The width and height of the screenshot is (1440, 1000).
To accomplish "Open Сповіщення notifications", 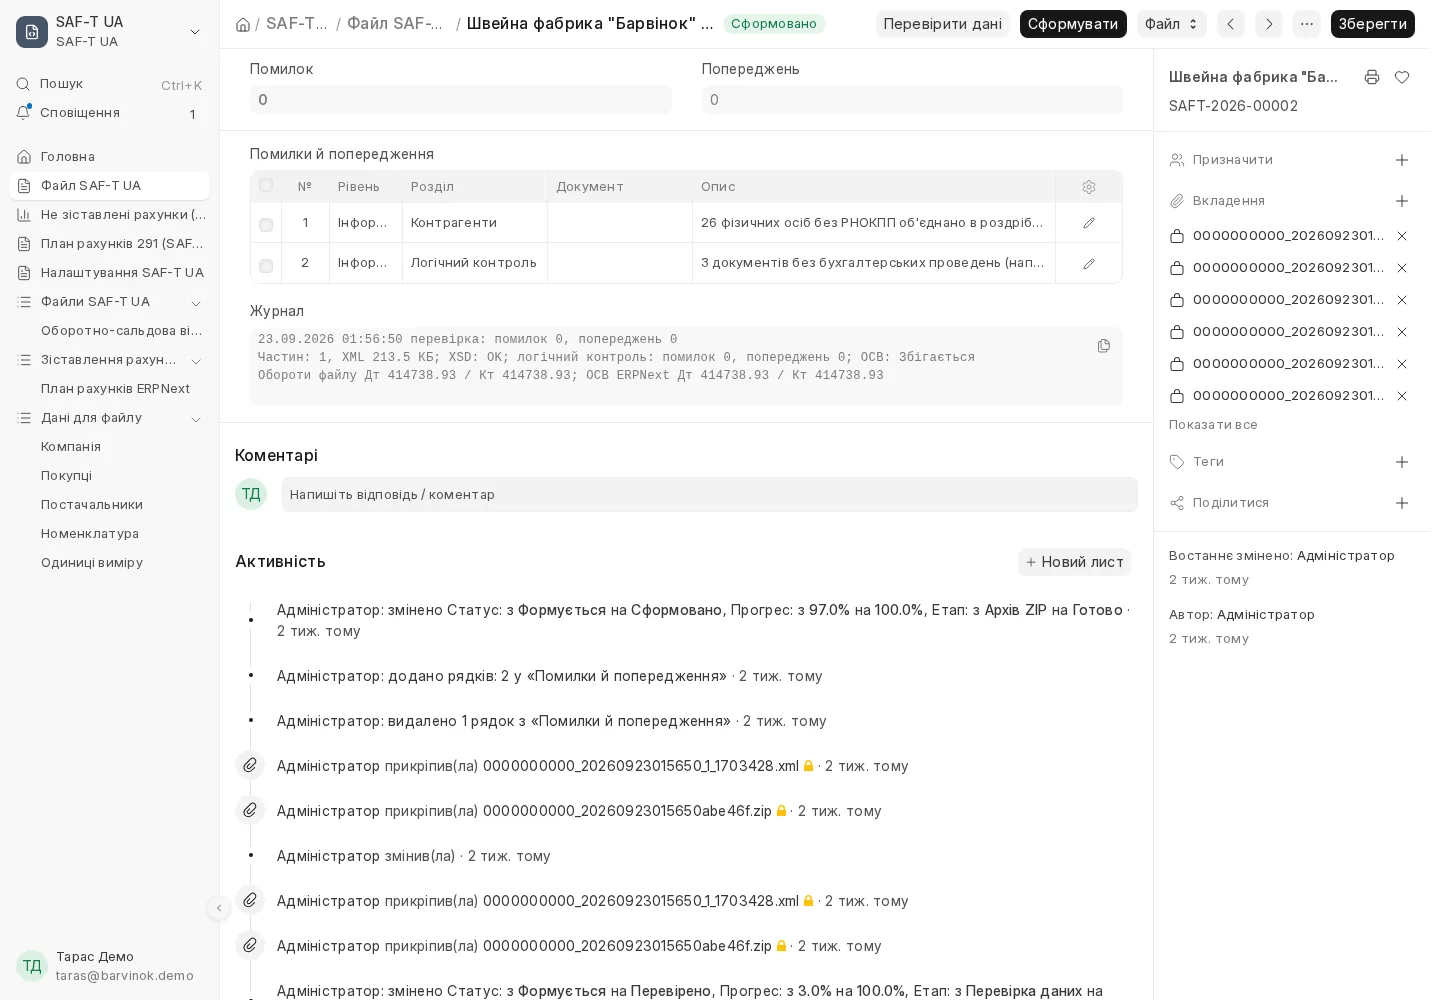I will pos(110,113).
